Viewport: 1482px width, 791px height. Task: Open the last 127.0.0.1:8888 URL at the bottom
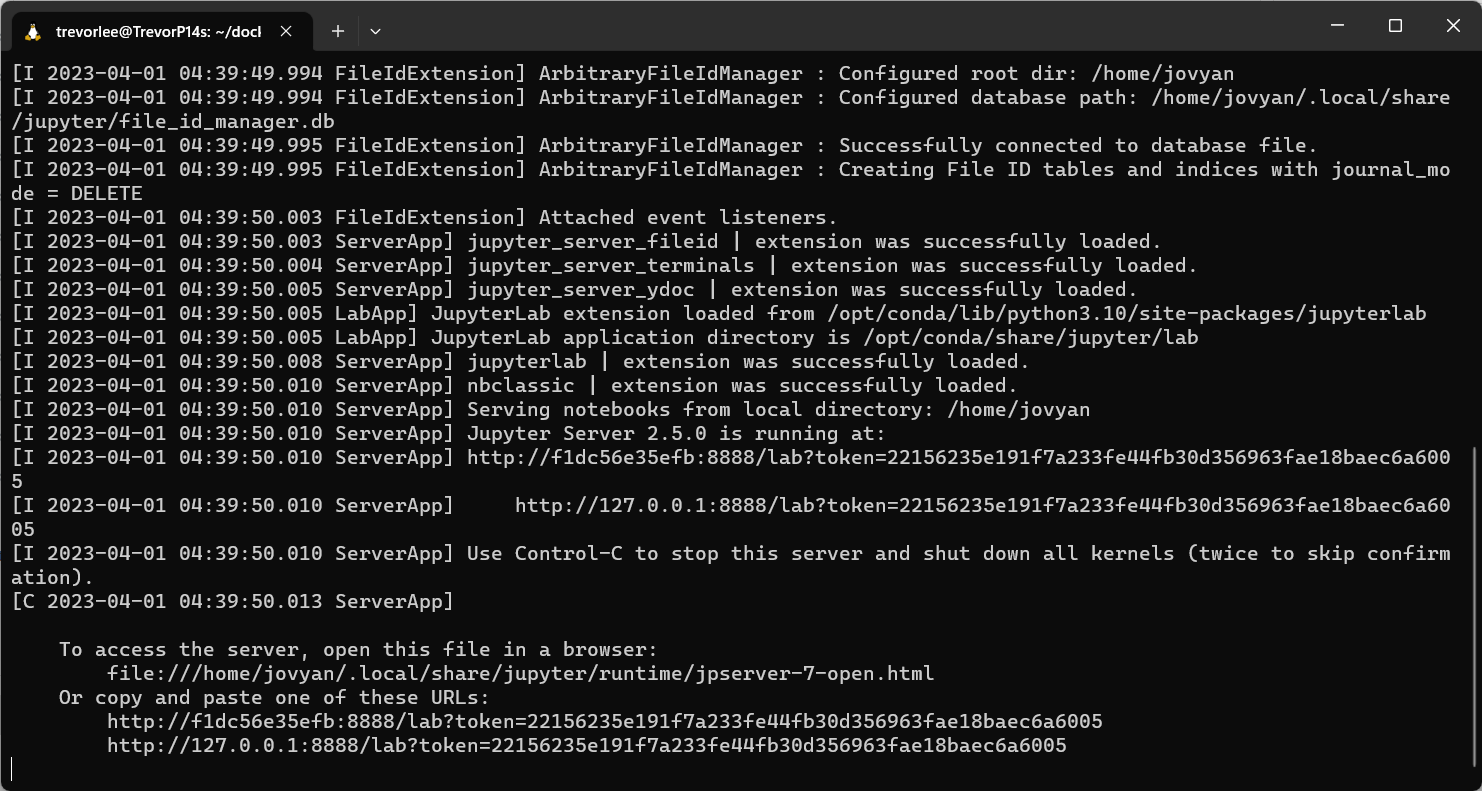coord(586,745)
